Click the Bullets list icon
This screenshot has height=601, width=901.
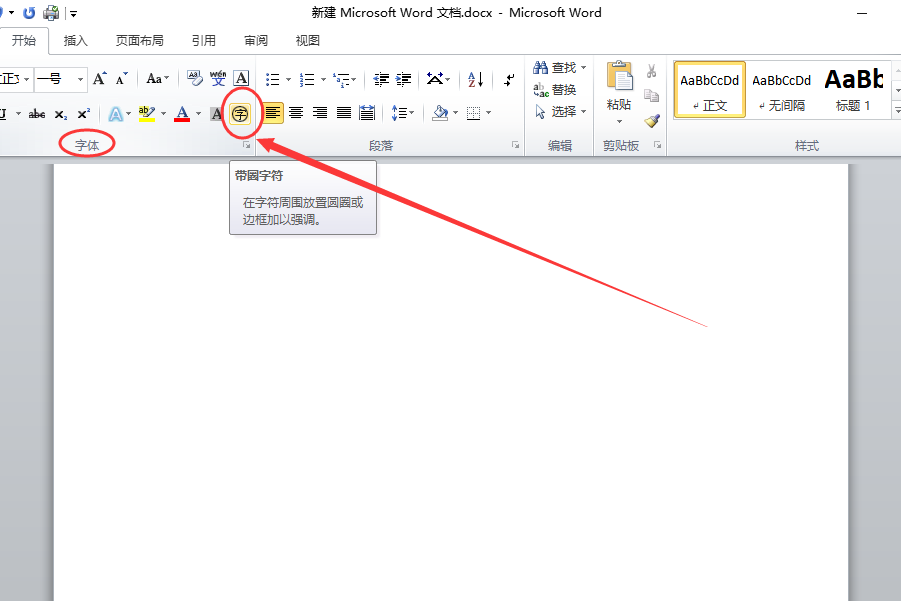pos(272,79)
